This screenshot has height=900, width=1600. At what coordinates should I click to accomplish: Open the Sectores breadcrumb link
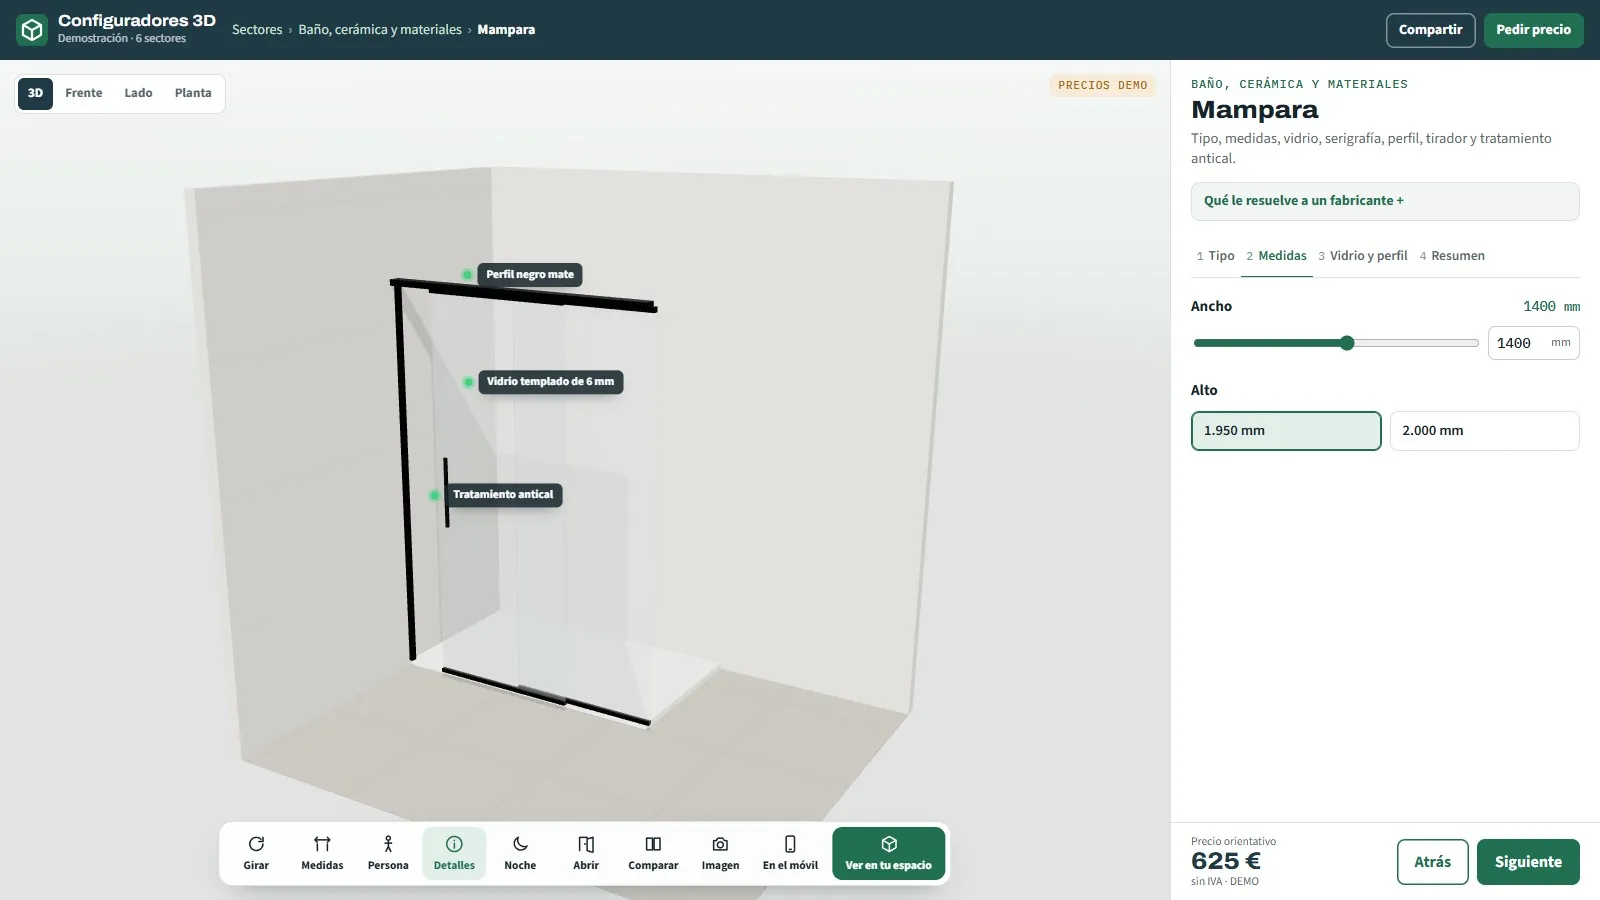[x=257, y=30]
